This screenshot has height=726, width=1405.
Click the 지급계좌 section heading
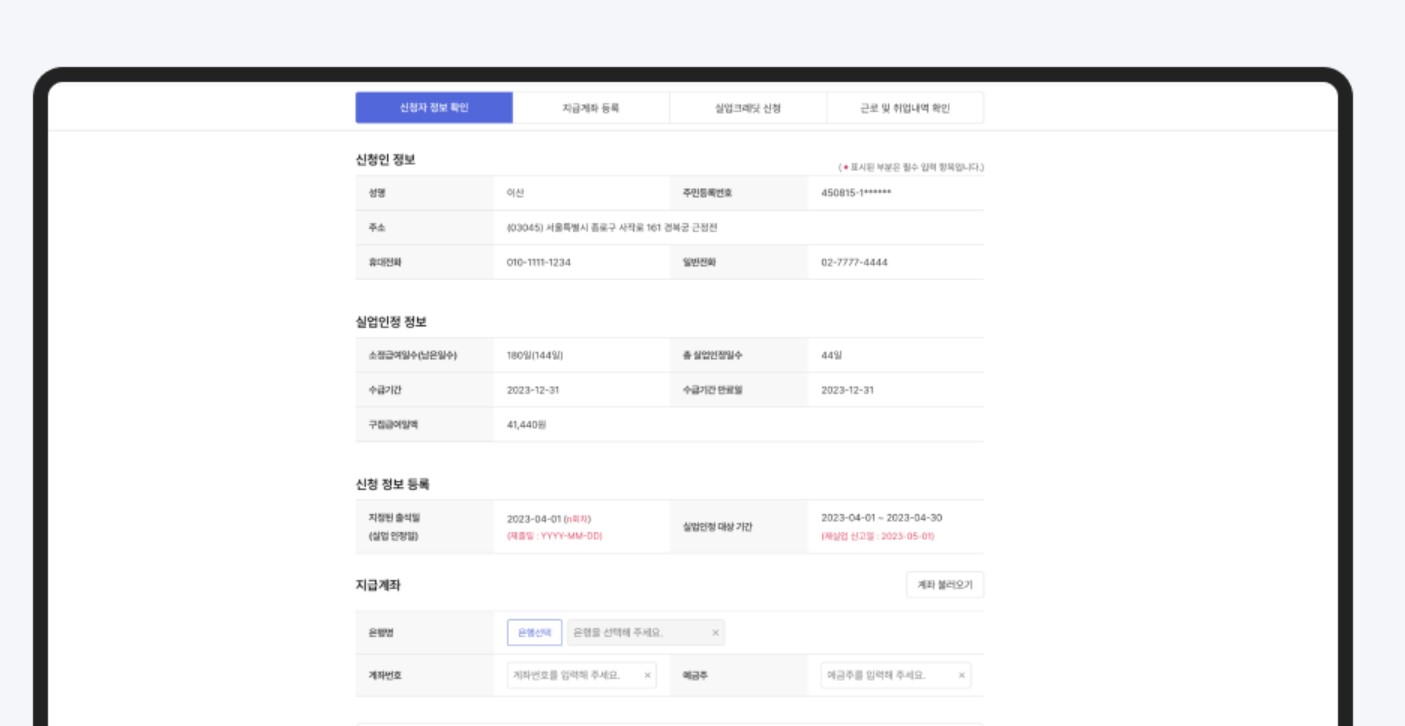click(x=379, y=585)
